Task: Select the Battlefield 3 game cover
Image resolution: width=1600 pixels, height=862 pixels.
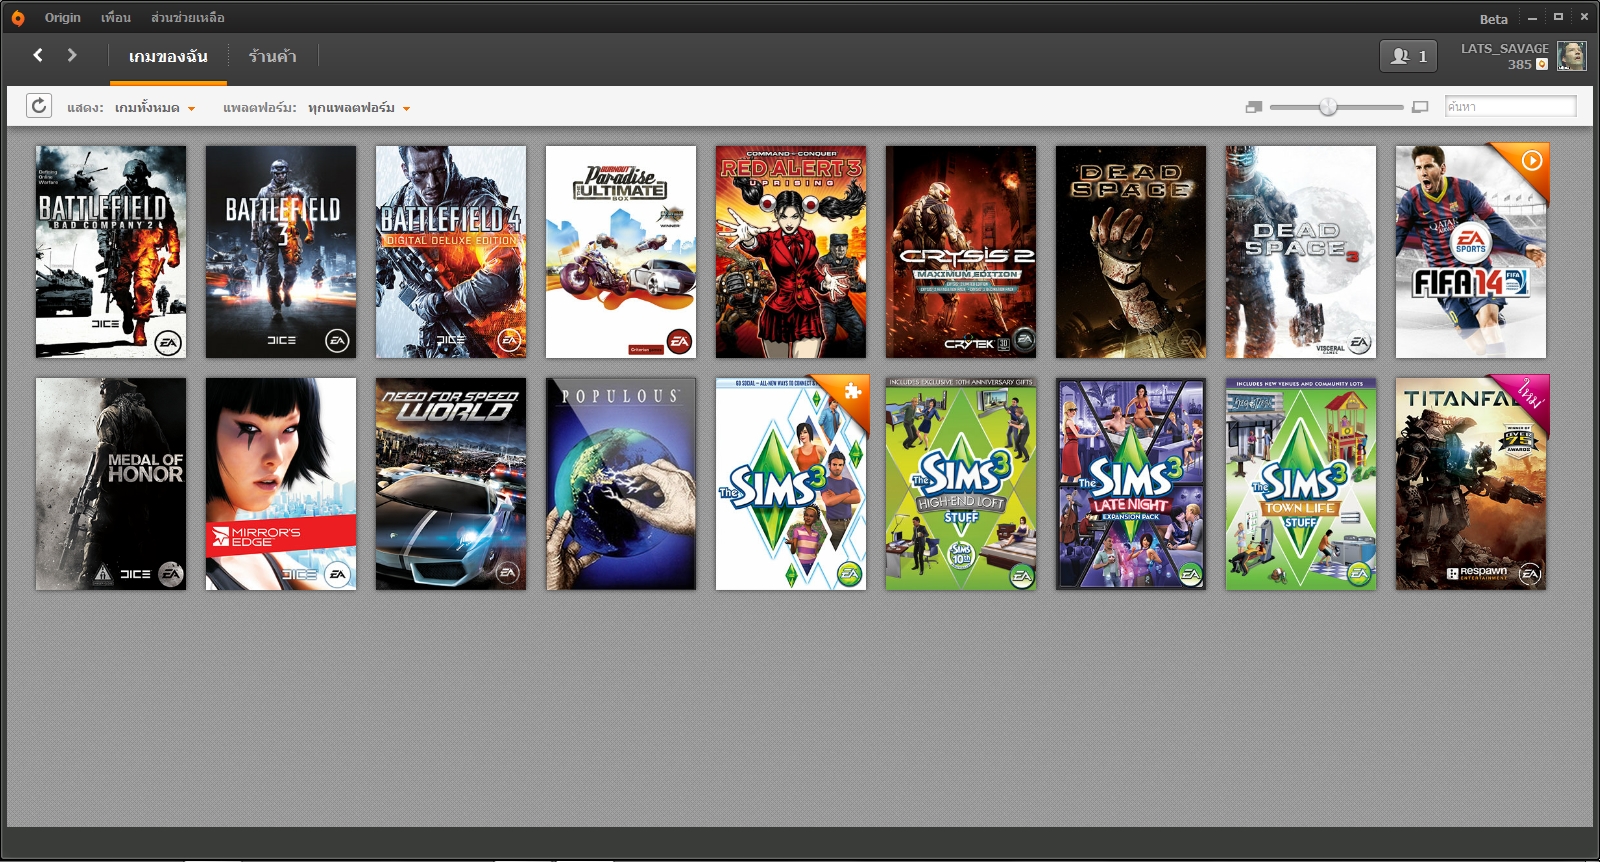Action: [281, 252]
